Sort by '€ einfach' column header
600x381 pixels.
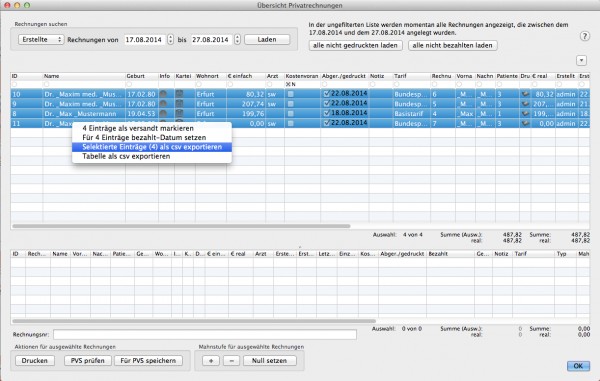pos(245,76)
